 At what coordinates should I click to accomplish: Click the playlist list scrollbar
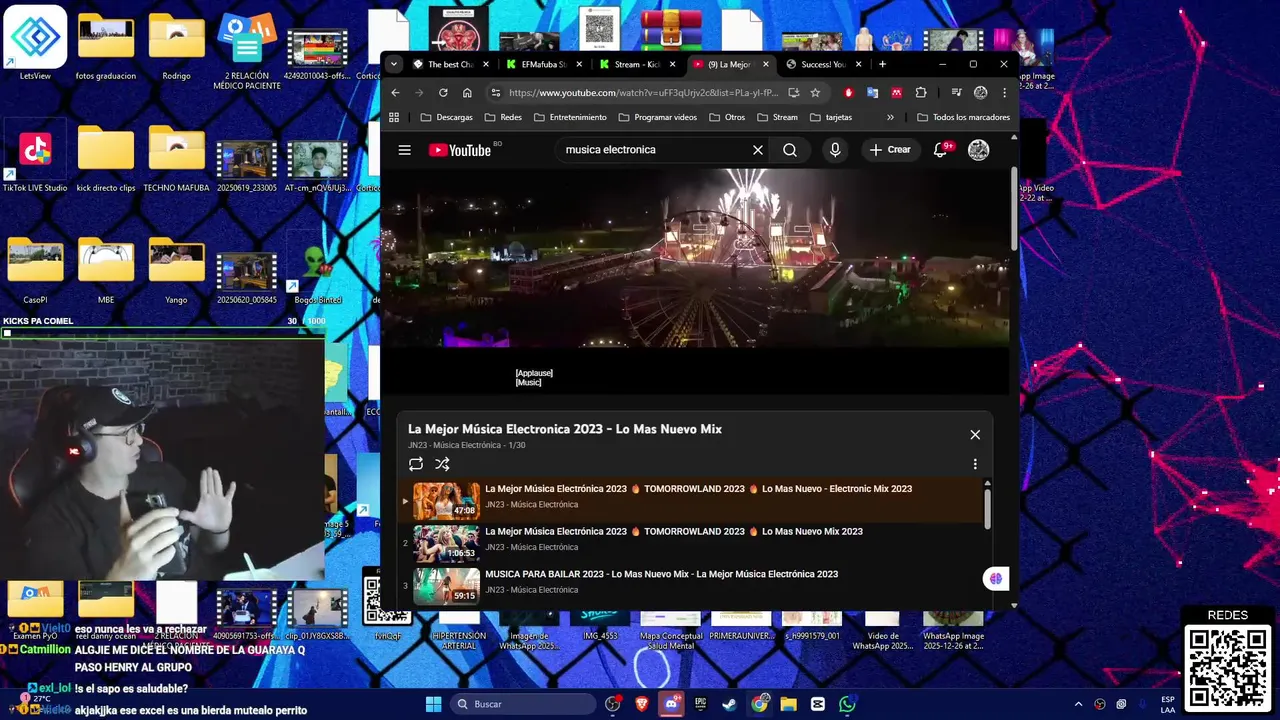coord(988,508)
